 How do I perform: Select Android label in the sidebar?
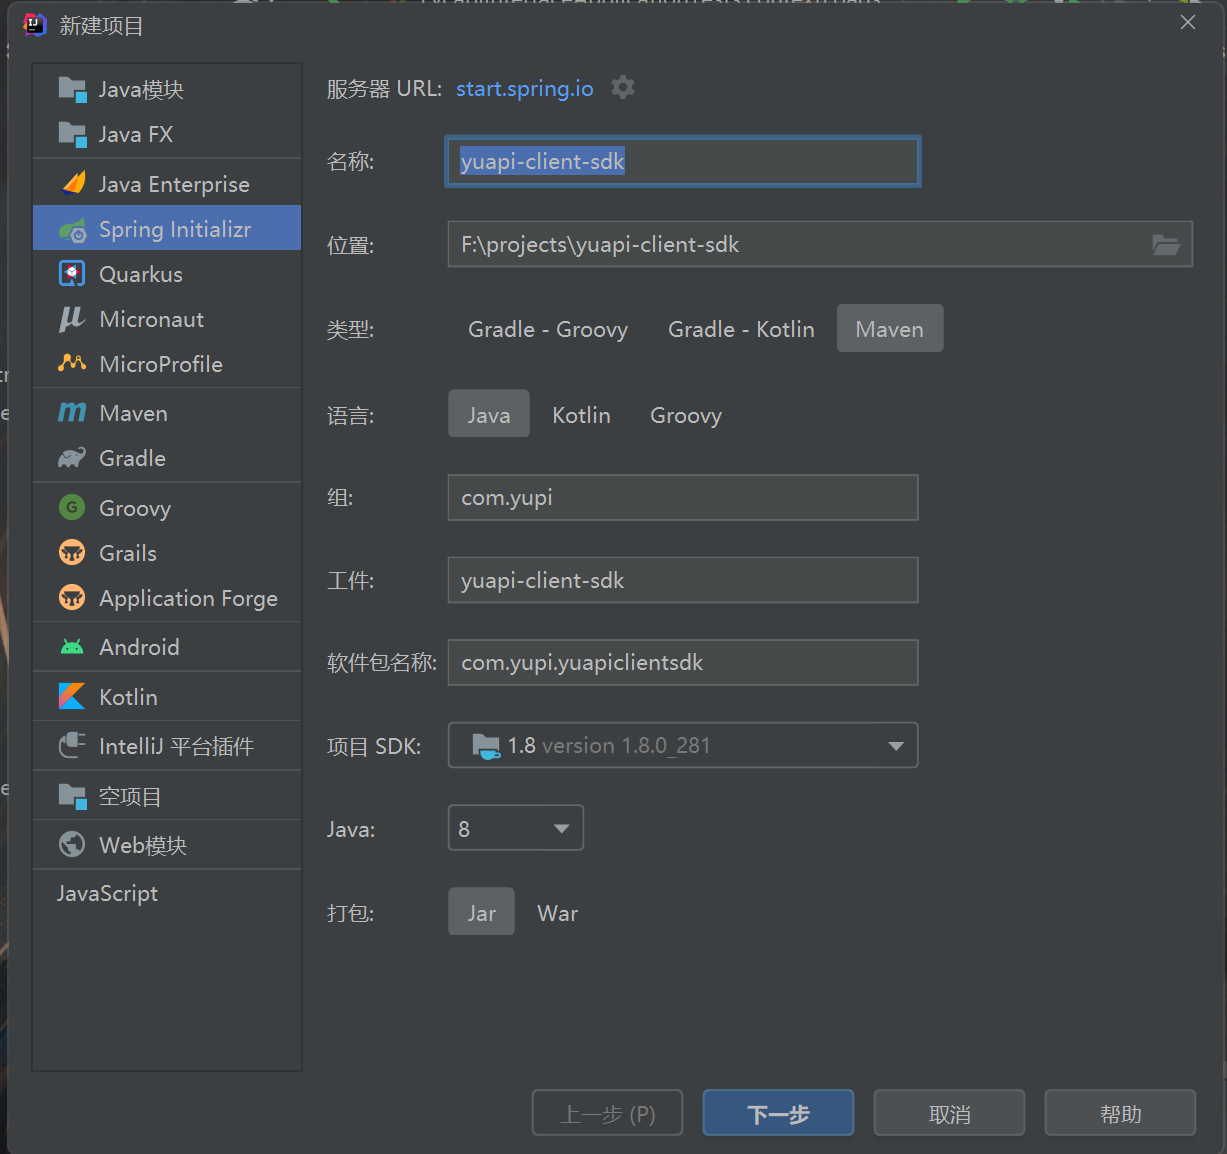point(140,647)
